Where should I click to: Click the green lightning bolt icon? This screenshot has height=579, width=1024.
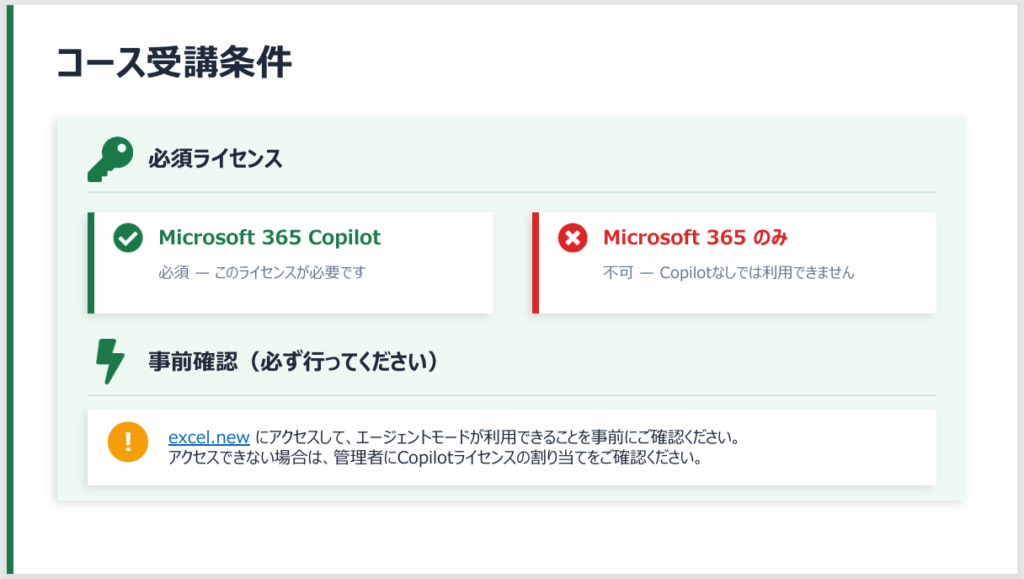click(108, 361)
